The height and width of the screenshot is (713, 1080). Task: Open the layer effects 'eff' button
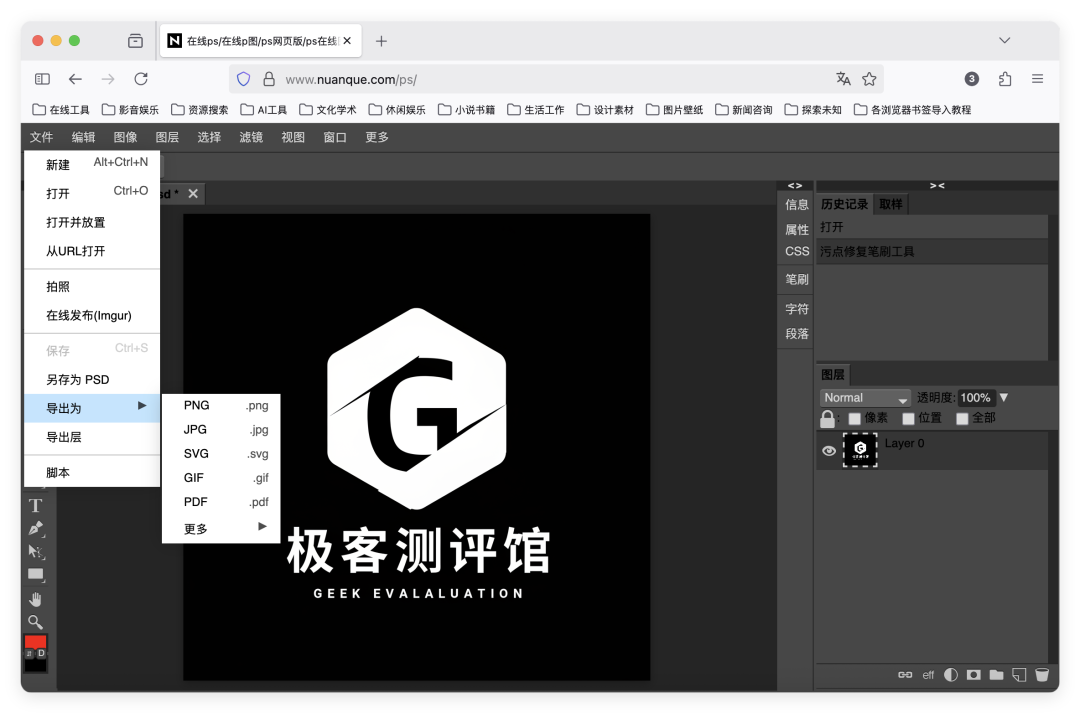click(x=928, y=675)
